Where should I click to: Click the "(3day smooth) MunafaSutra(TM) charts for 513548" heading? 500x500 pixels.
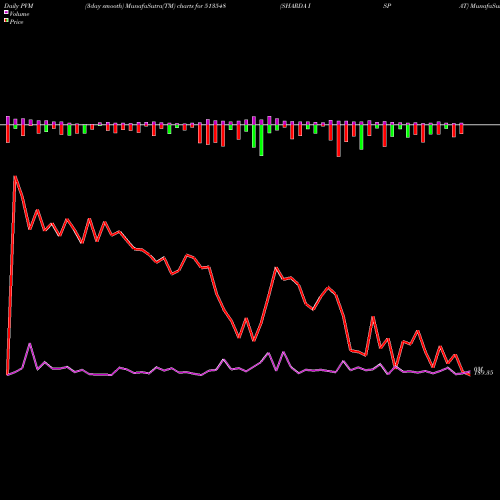click(155, 6)
